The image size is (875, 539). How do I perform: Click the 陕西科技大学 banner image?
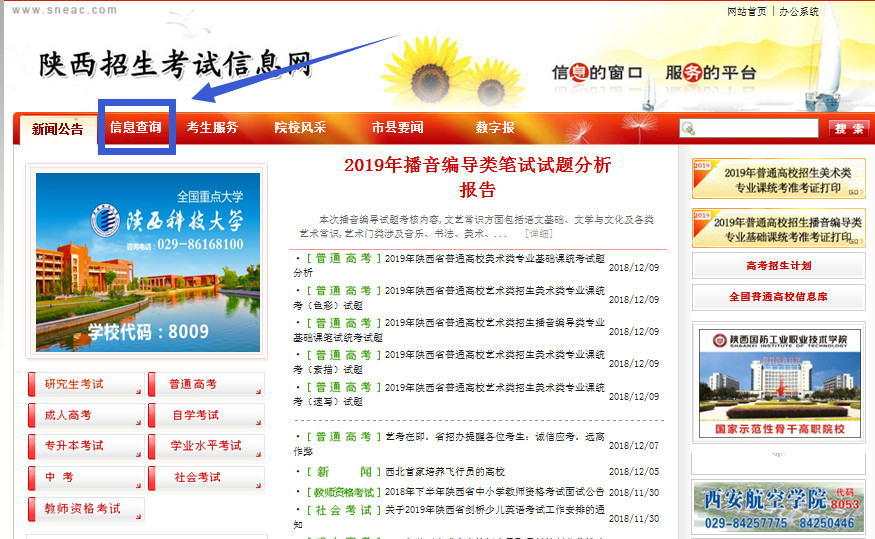click(148, 263)
